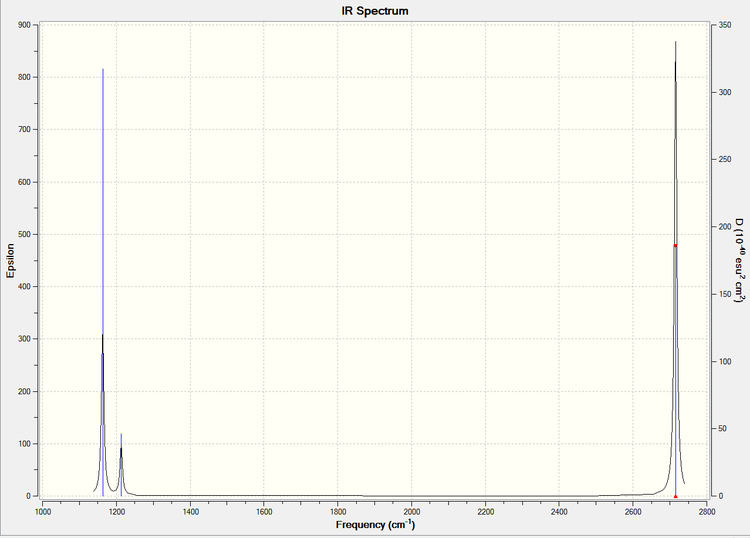Click the 1600 frequency tick label
The height and width of the screenshot is (538, 750).
click(264, 512)
